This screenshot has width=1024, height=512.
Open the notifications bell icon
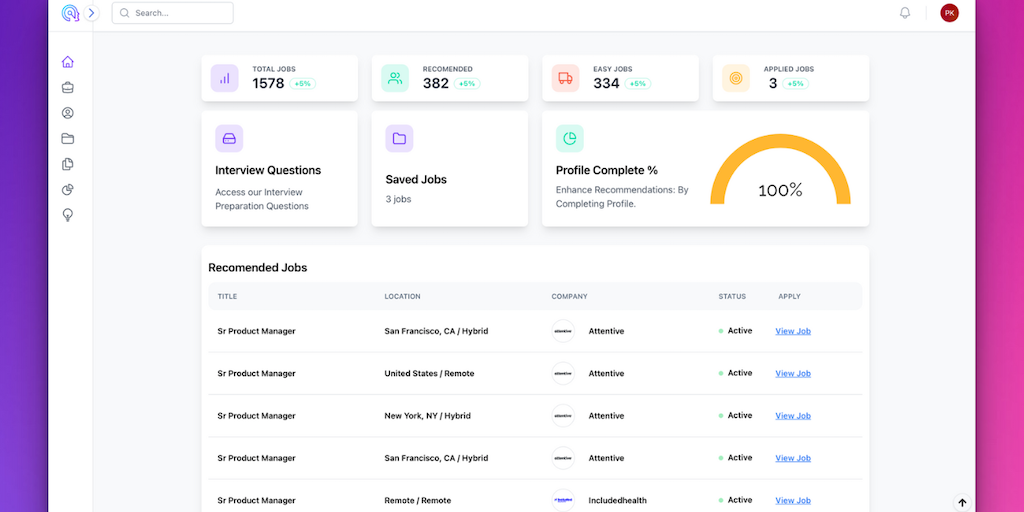tap(905, 13)
